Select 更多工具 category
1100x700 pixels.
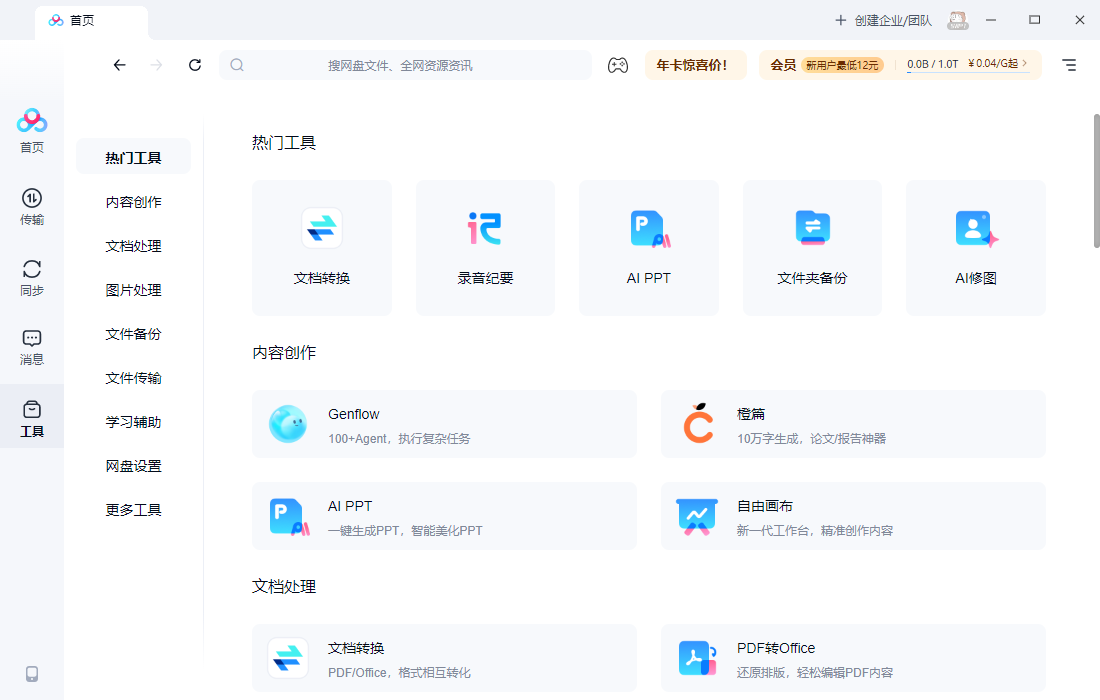(133, 510)
